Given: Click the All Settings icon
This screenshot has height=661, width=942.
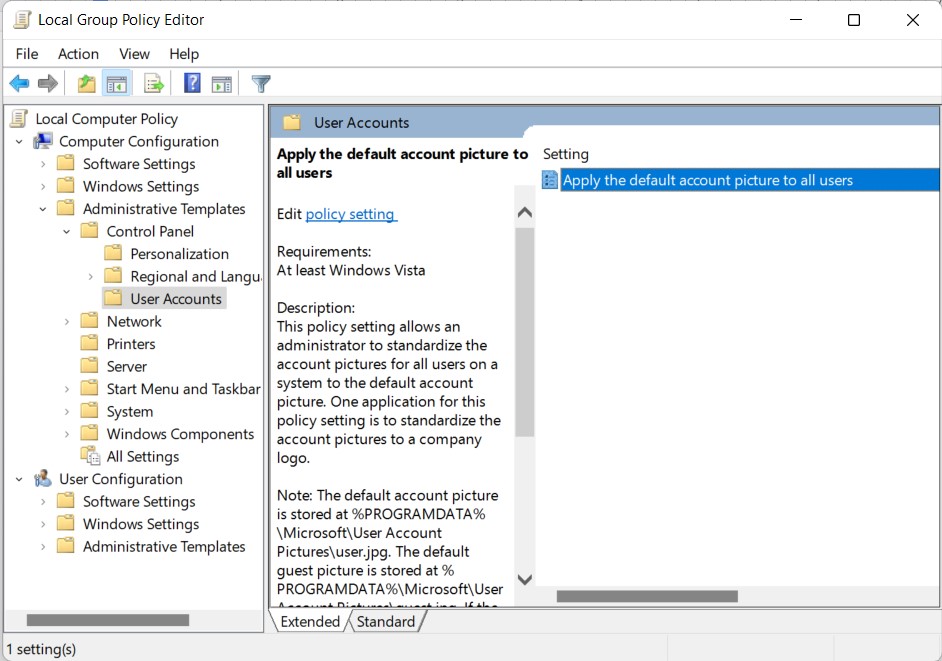Looking at the screenshot, I should coord(90,456).
